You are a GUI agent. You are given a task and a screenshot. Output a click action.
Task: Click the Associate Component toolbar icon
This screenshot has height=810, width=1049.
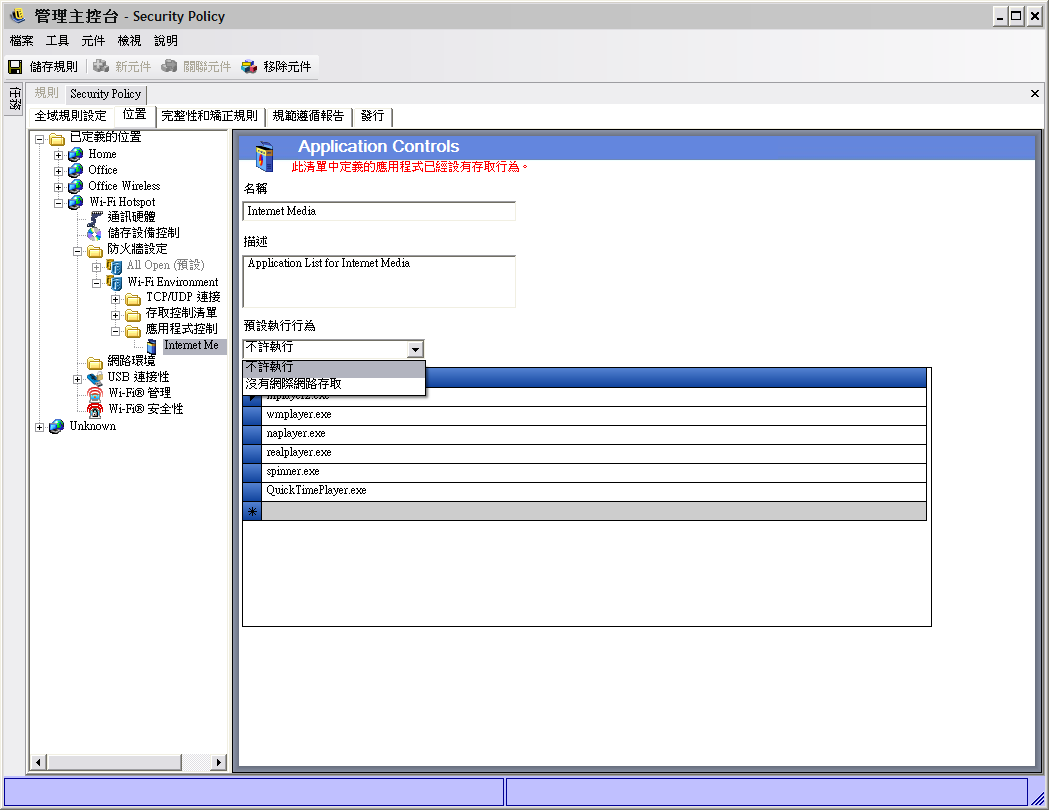[x=169, y=66]
